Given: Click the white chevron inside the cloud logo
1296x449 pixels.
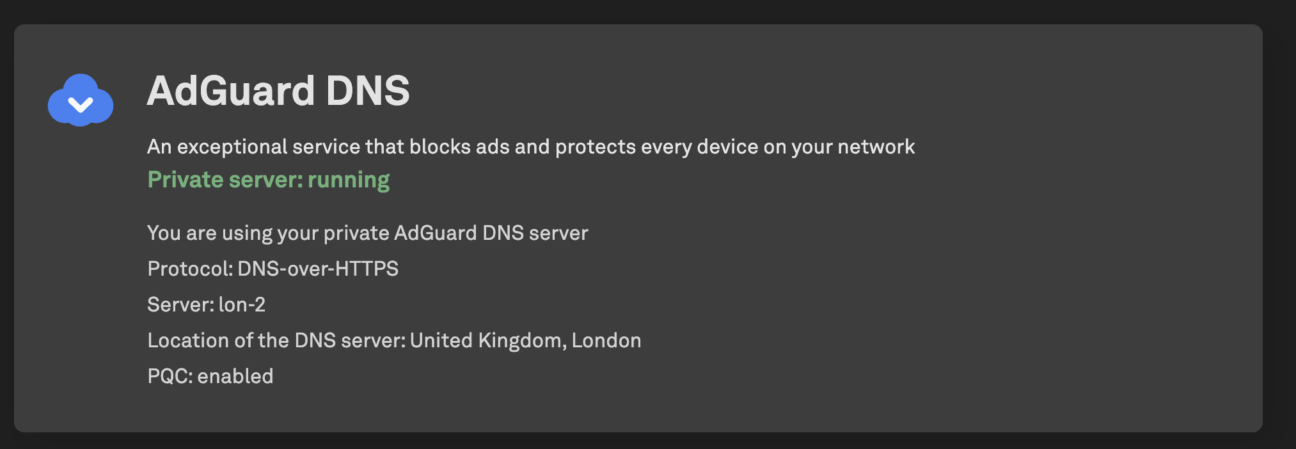Looking at the screenshot, I should (80, 103).
